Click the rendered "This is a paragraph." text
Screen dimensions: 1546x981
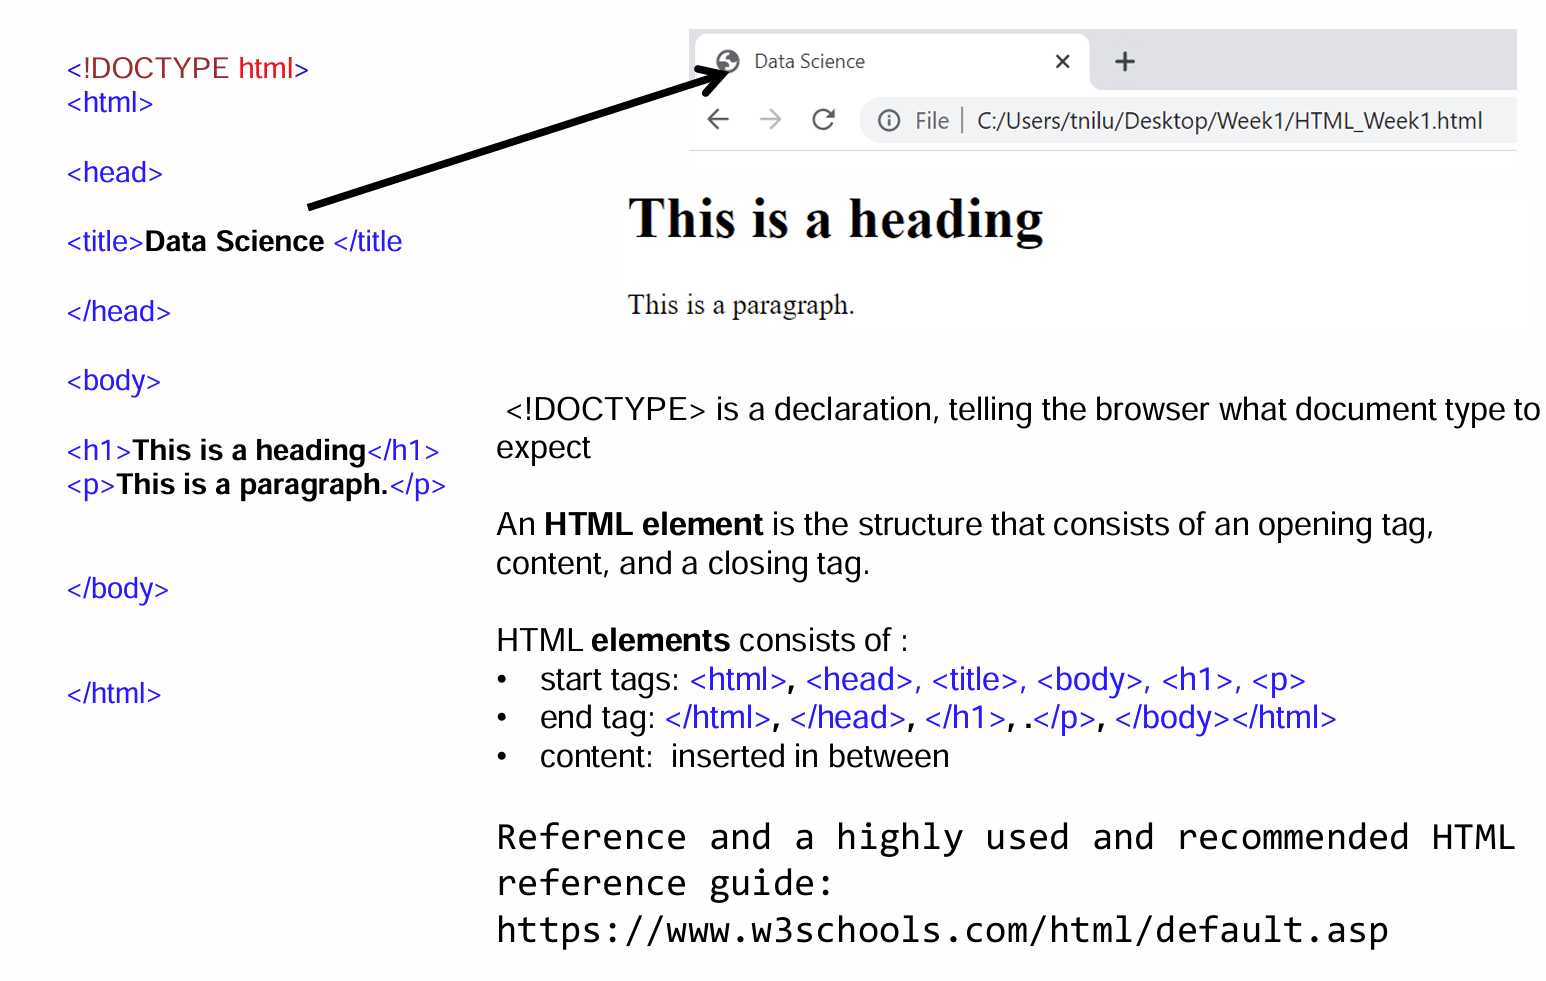coord(740,305)
